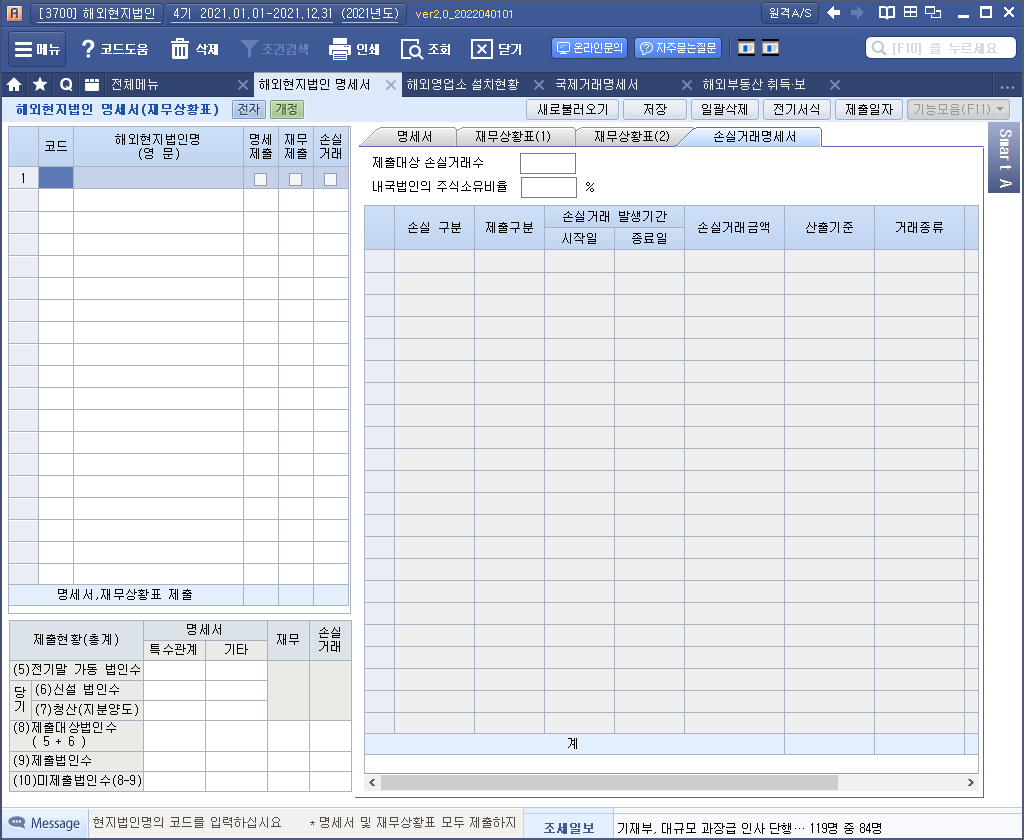
Task: Click the 닫기 X box icon
Action: click(481, 49)
